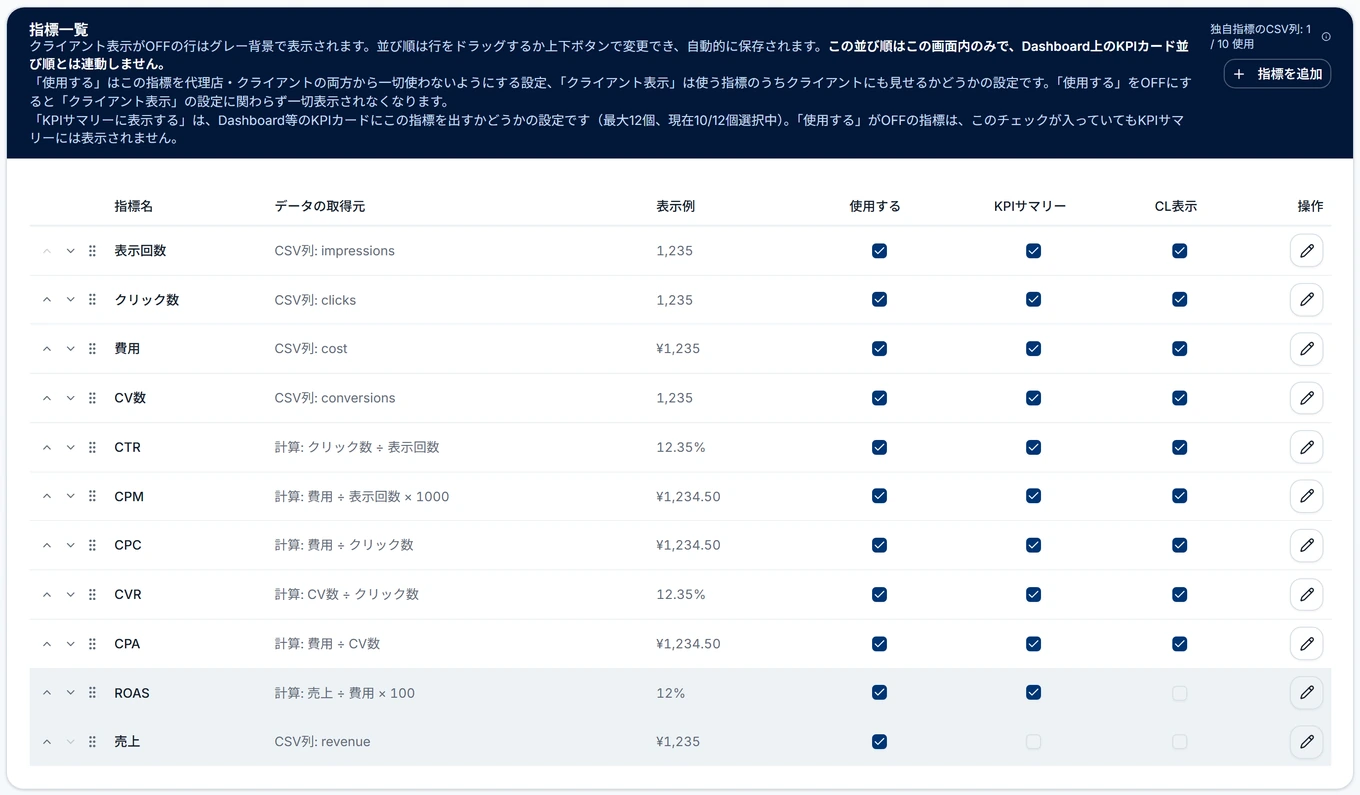Click the 指標一覧 heading
Image resolution: width=1360 pixels, height=795 pixels.
[x=59, y=30]
